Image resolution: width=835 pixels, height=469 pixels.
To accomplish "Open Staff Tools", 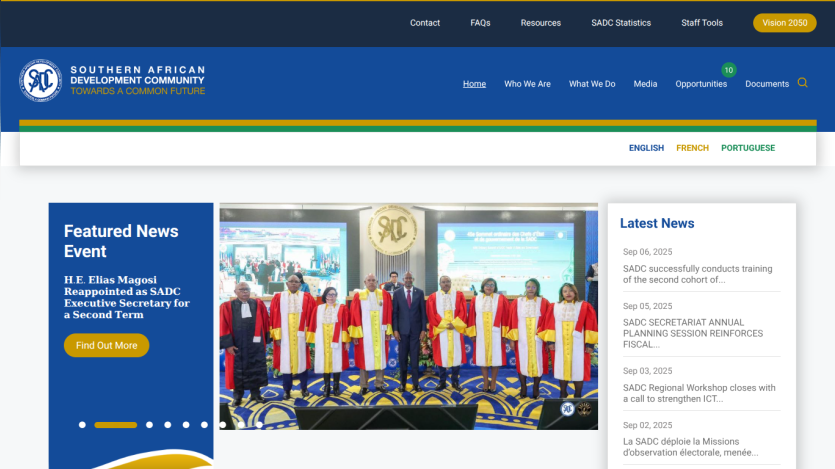I will 702,23.
